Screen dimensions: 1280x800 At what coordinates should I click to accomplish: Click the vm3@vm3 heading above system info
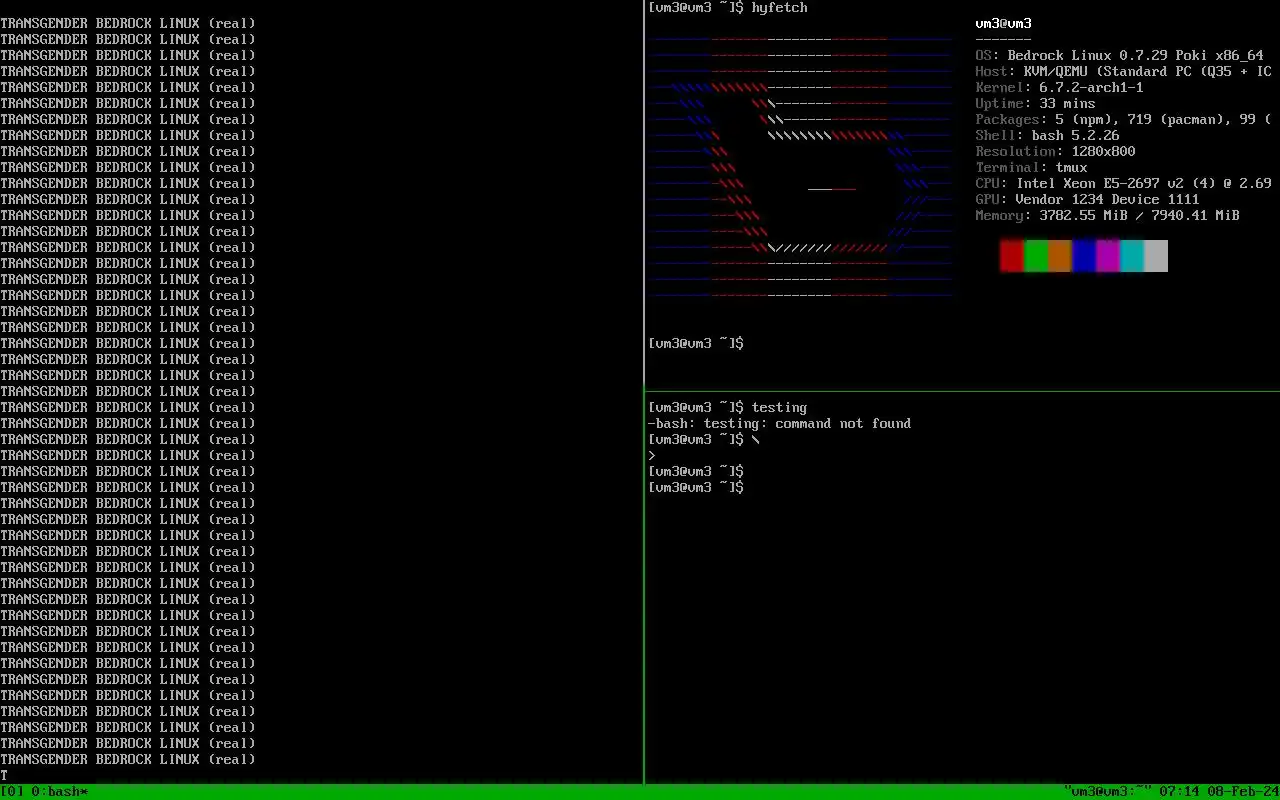pyautogui.click(x=1004, y=24)
